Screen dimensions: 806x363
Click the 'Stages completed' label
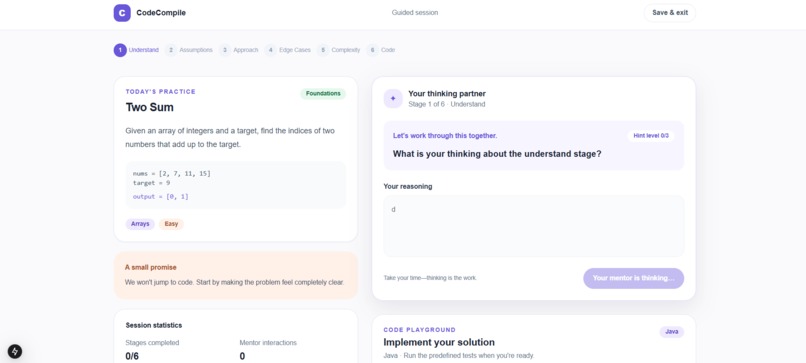pos(152,342)
